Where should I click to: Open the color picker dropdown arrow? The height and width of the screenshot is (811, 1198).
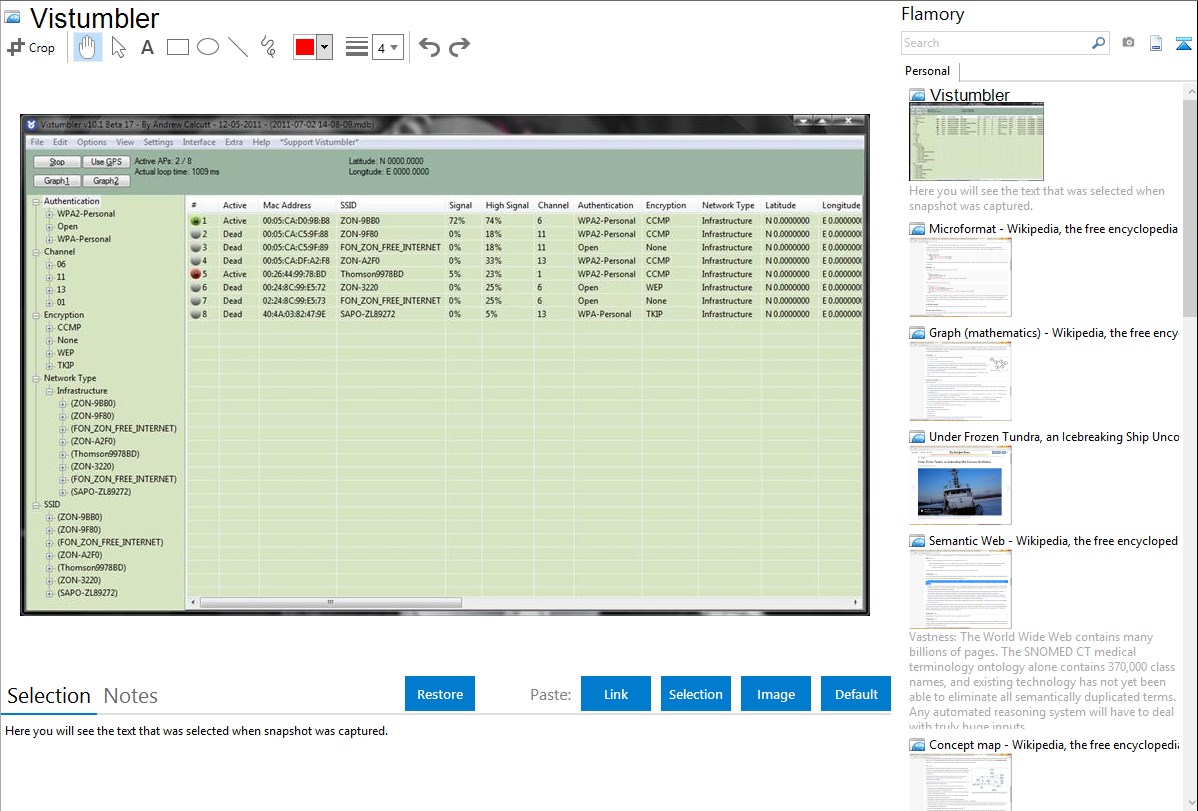coord(324,47)
